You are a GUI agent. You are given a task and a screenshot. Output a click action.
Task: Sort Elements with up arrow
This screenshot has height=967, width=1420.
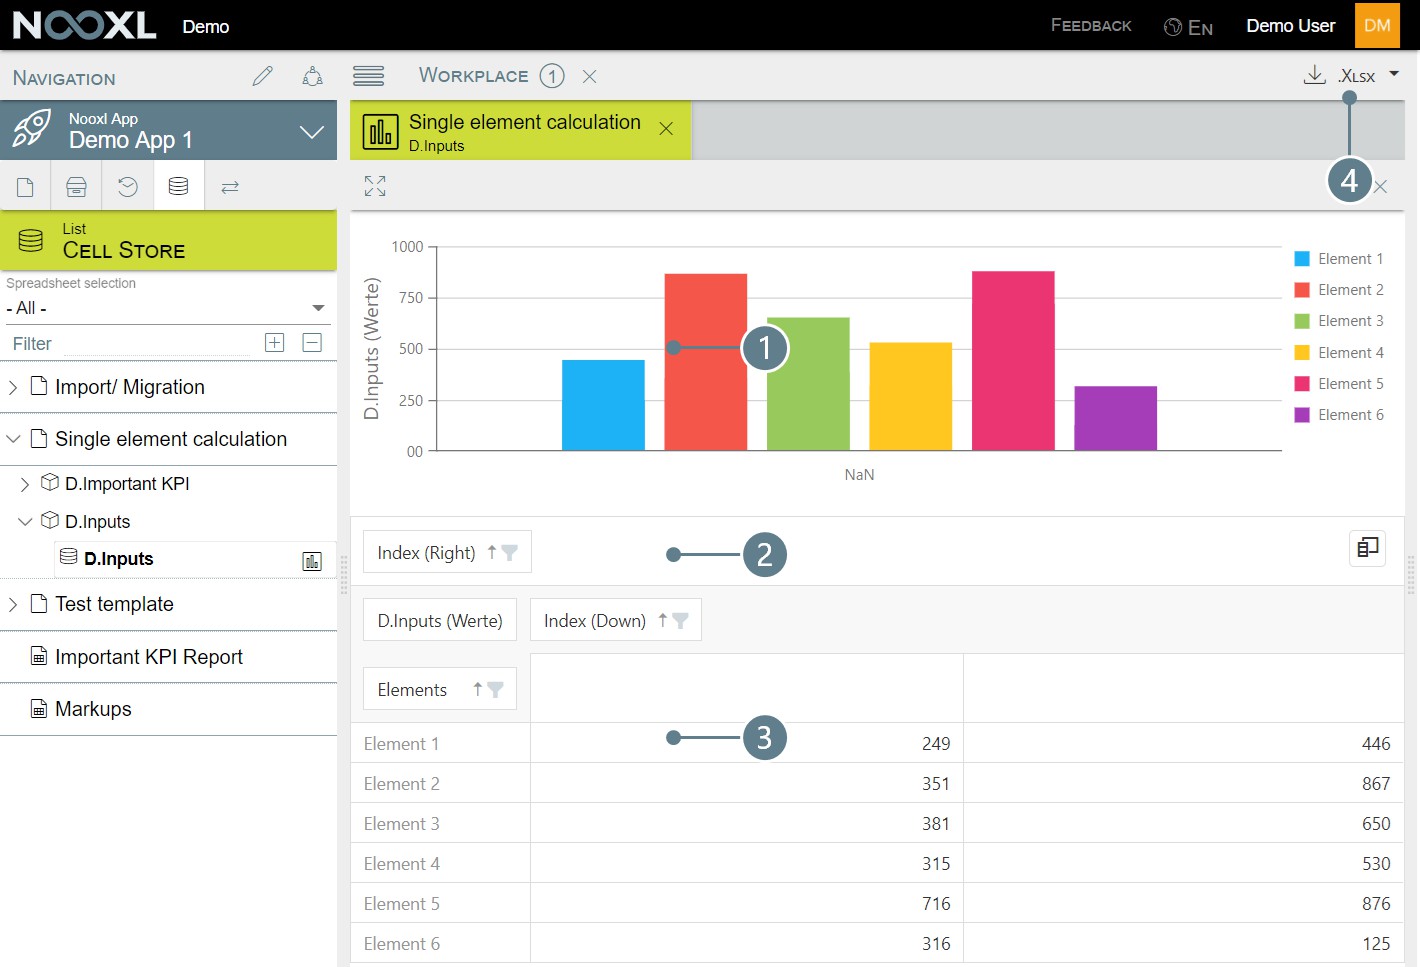coord(478,689)
